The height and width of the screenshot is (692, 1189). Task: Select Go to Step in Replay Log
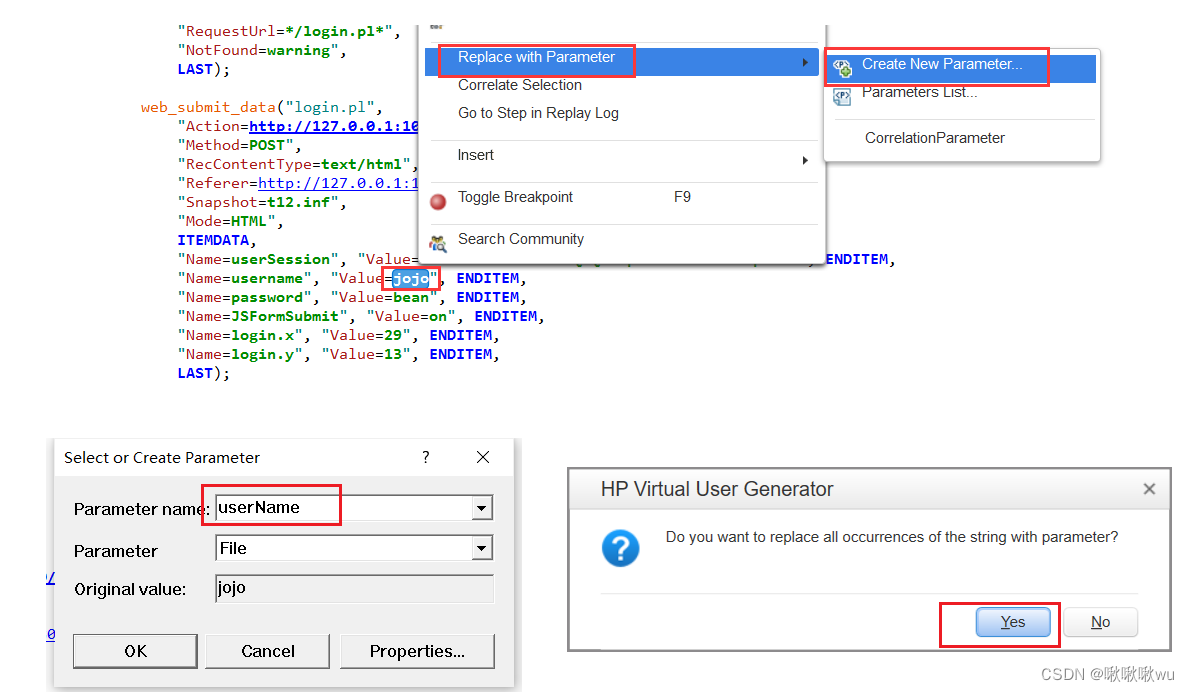(x=538, y=113)
